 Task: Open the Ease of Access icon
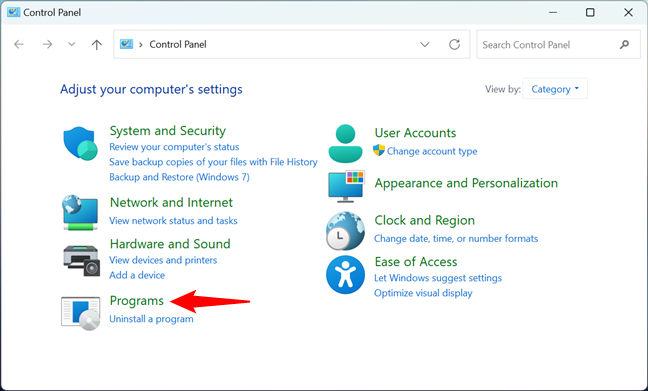pyautogui.click(x=345, y=275)
